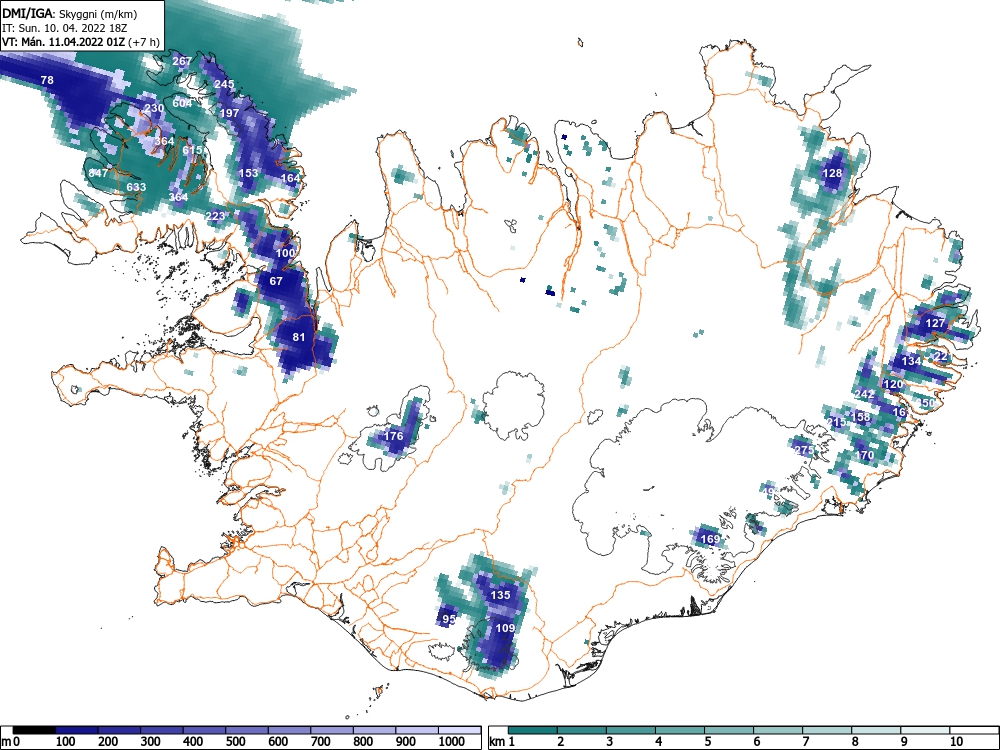Click the 'VT: Mán. 11.04.2022 01Z' line
This screenshot has height=750, width=1000.
[64, 42]
